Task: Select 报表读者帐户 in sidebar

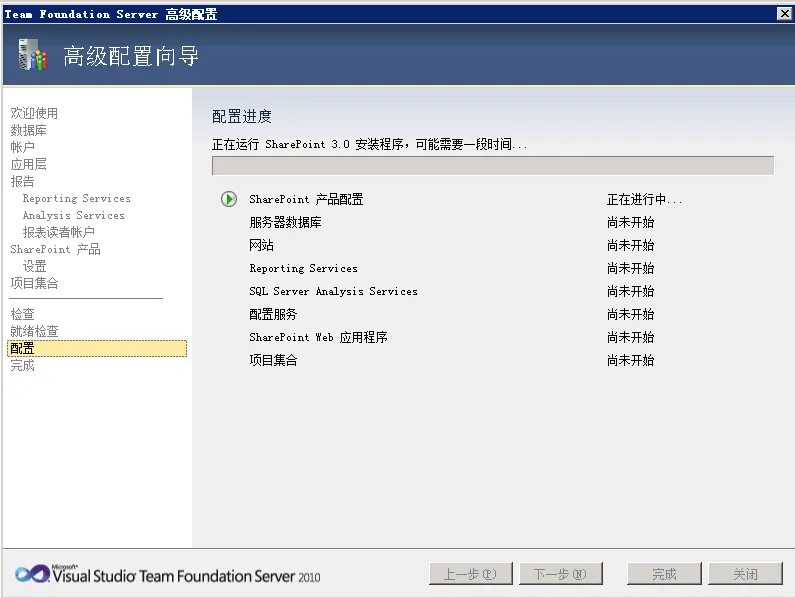Action: click(58, 232)
